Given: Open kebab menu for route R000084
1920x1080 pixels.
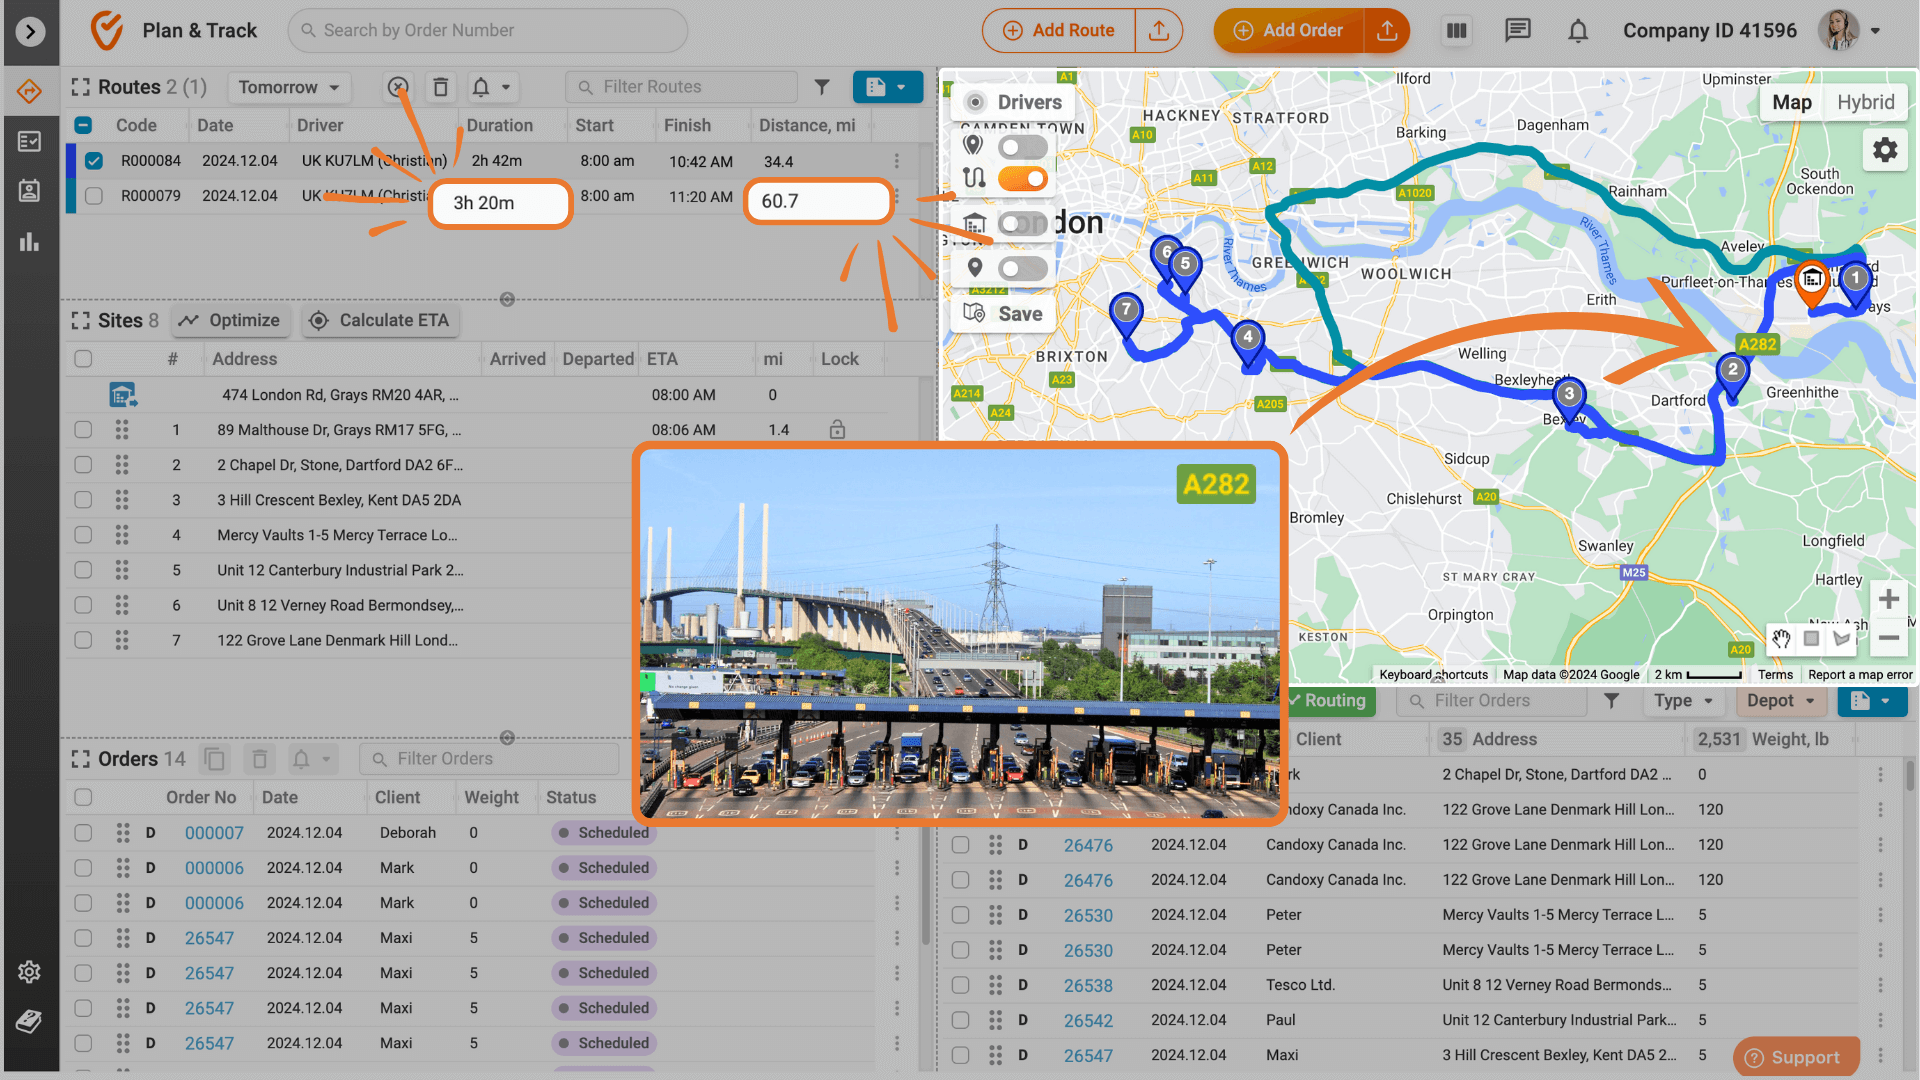Looking at the screenshot, I should tap(896, 161).
